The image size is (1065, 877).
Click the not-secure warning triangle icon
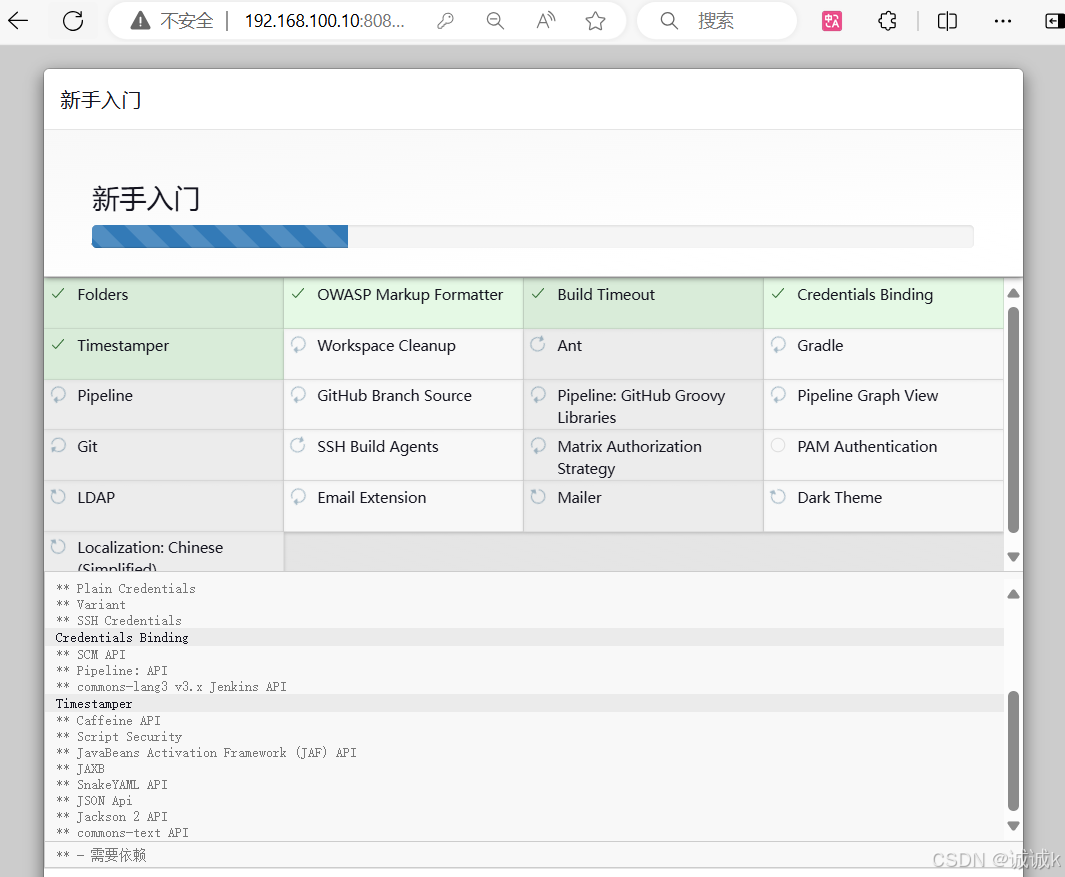pos(140,21)
